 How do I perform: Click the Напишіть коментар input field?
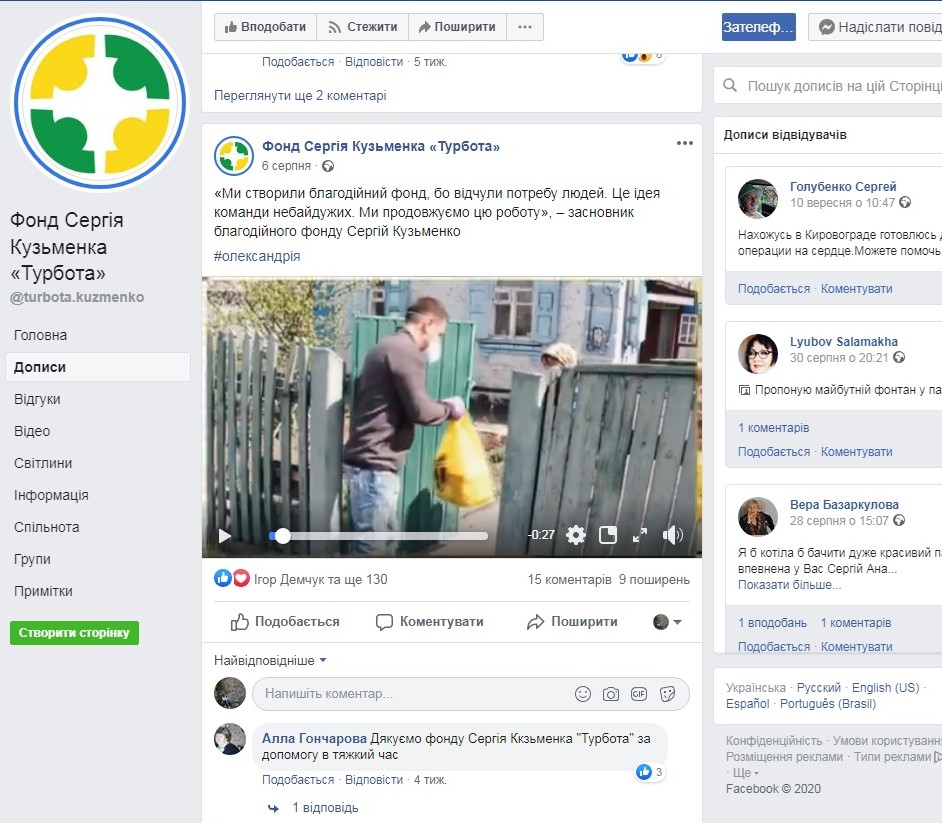point(471,694)
